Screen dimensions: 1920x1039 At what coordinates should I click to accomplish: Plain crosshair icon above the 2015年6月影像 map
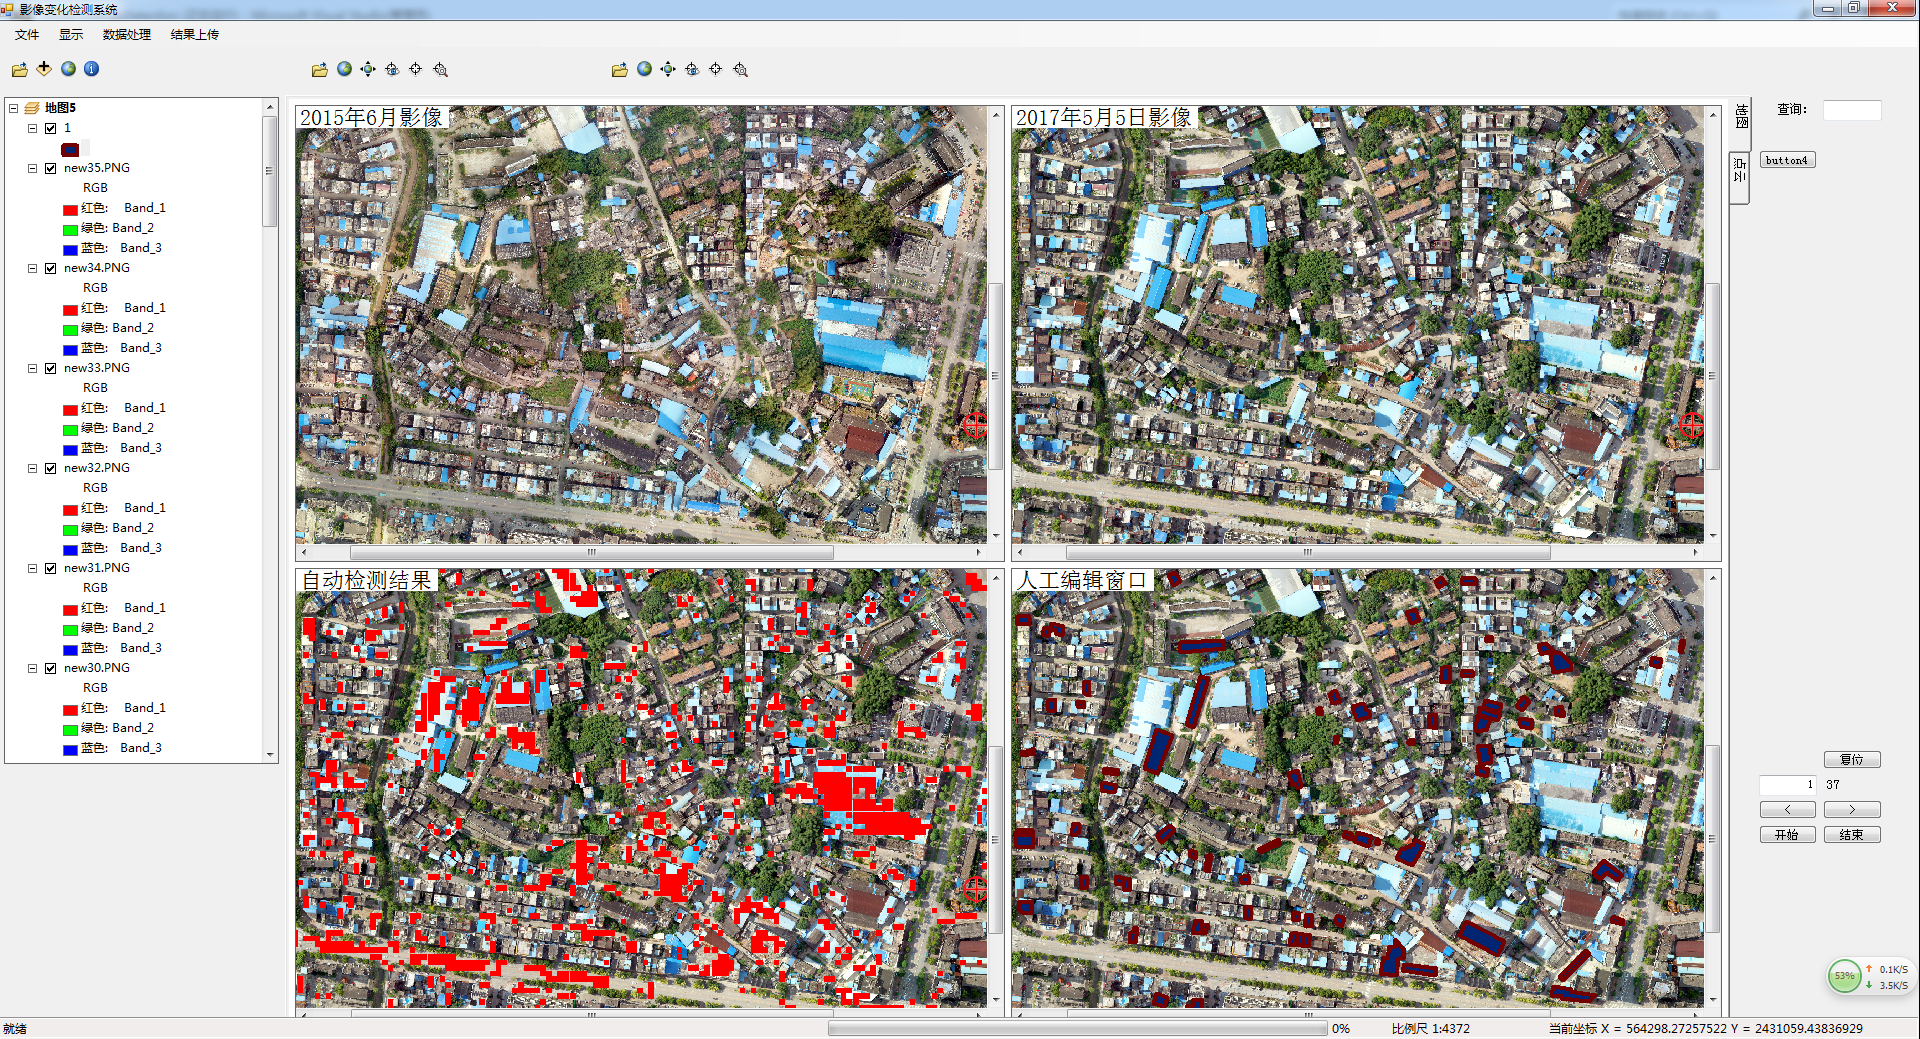click(x=416, y=69)
